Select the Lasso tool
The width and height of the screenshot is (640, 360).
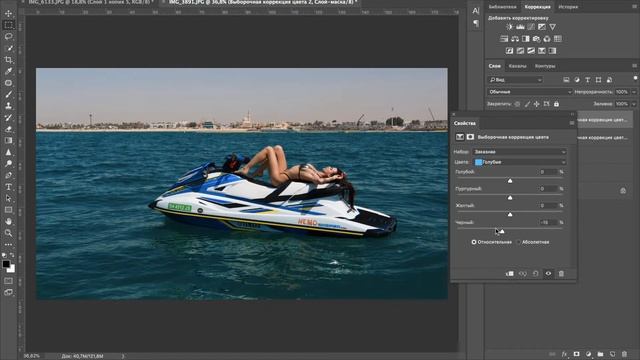tap(8, 36)
